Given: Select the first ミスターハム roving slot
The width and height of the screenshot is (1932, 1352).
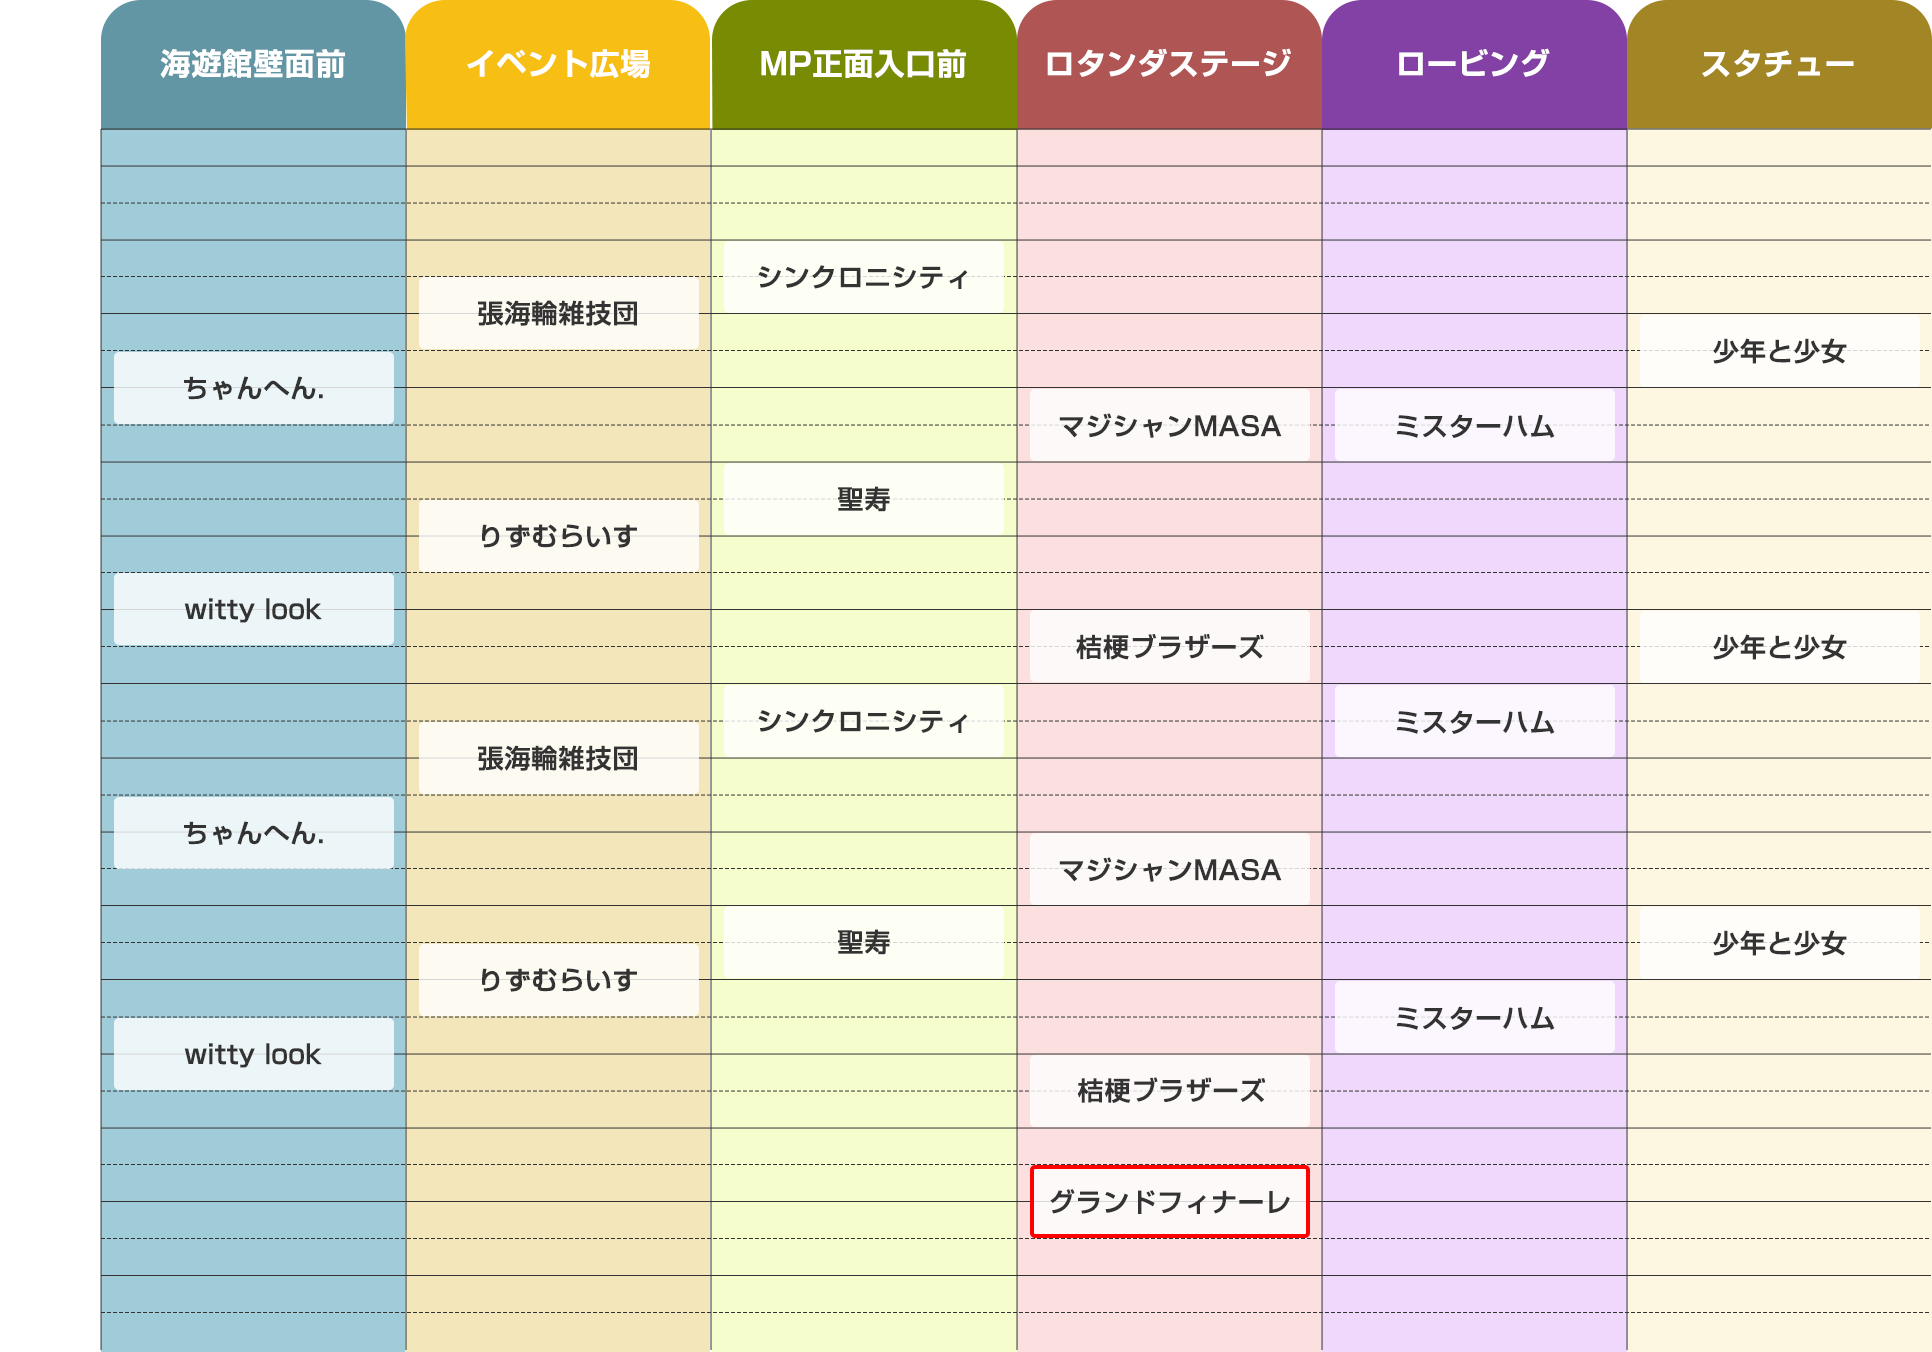Looking at the screenshot, I should tap(1472, 426).
